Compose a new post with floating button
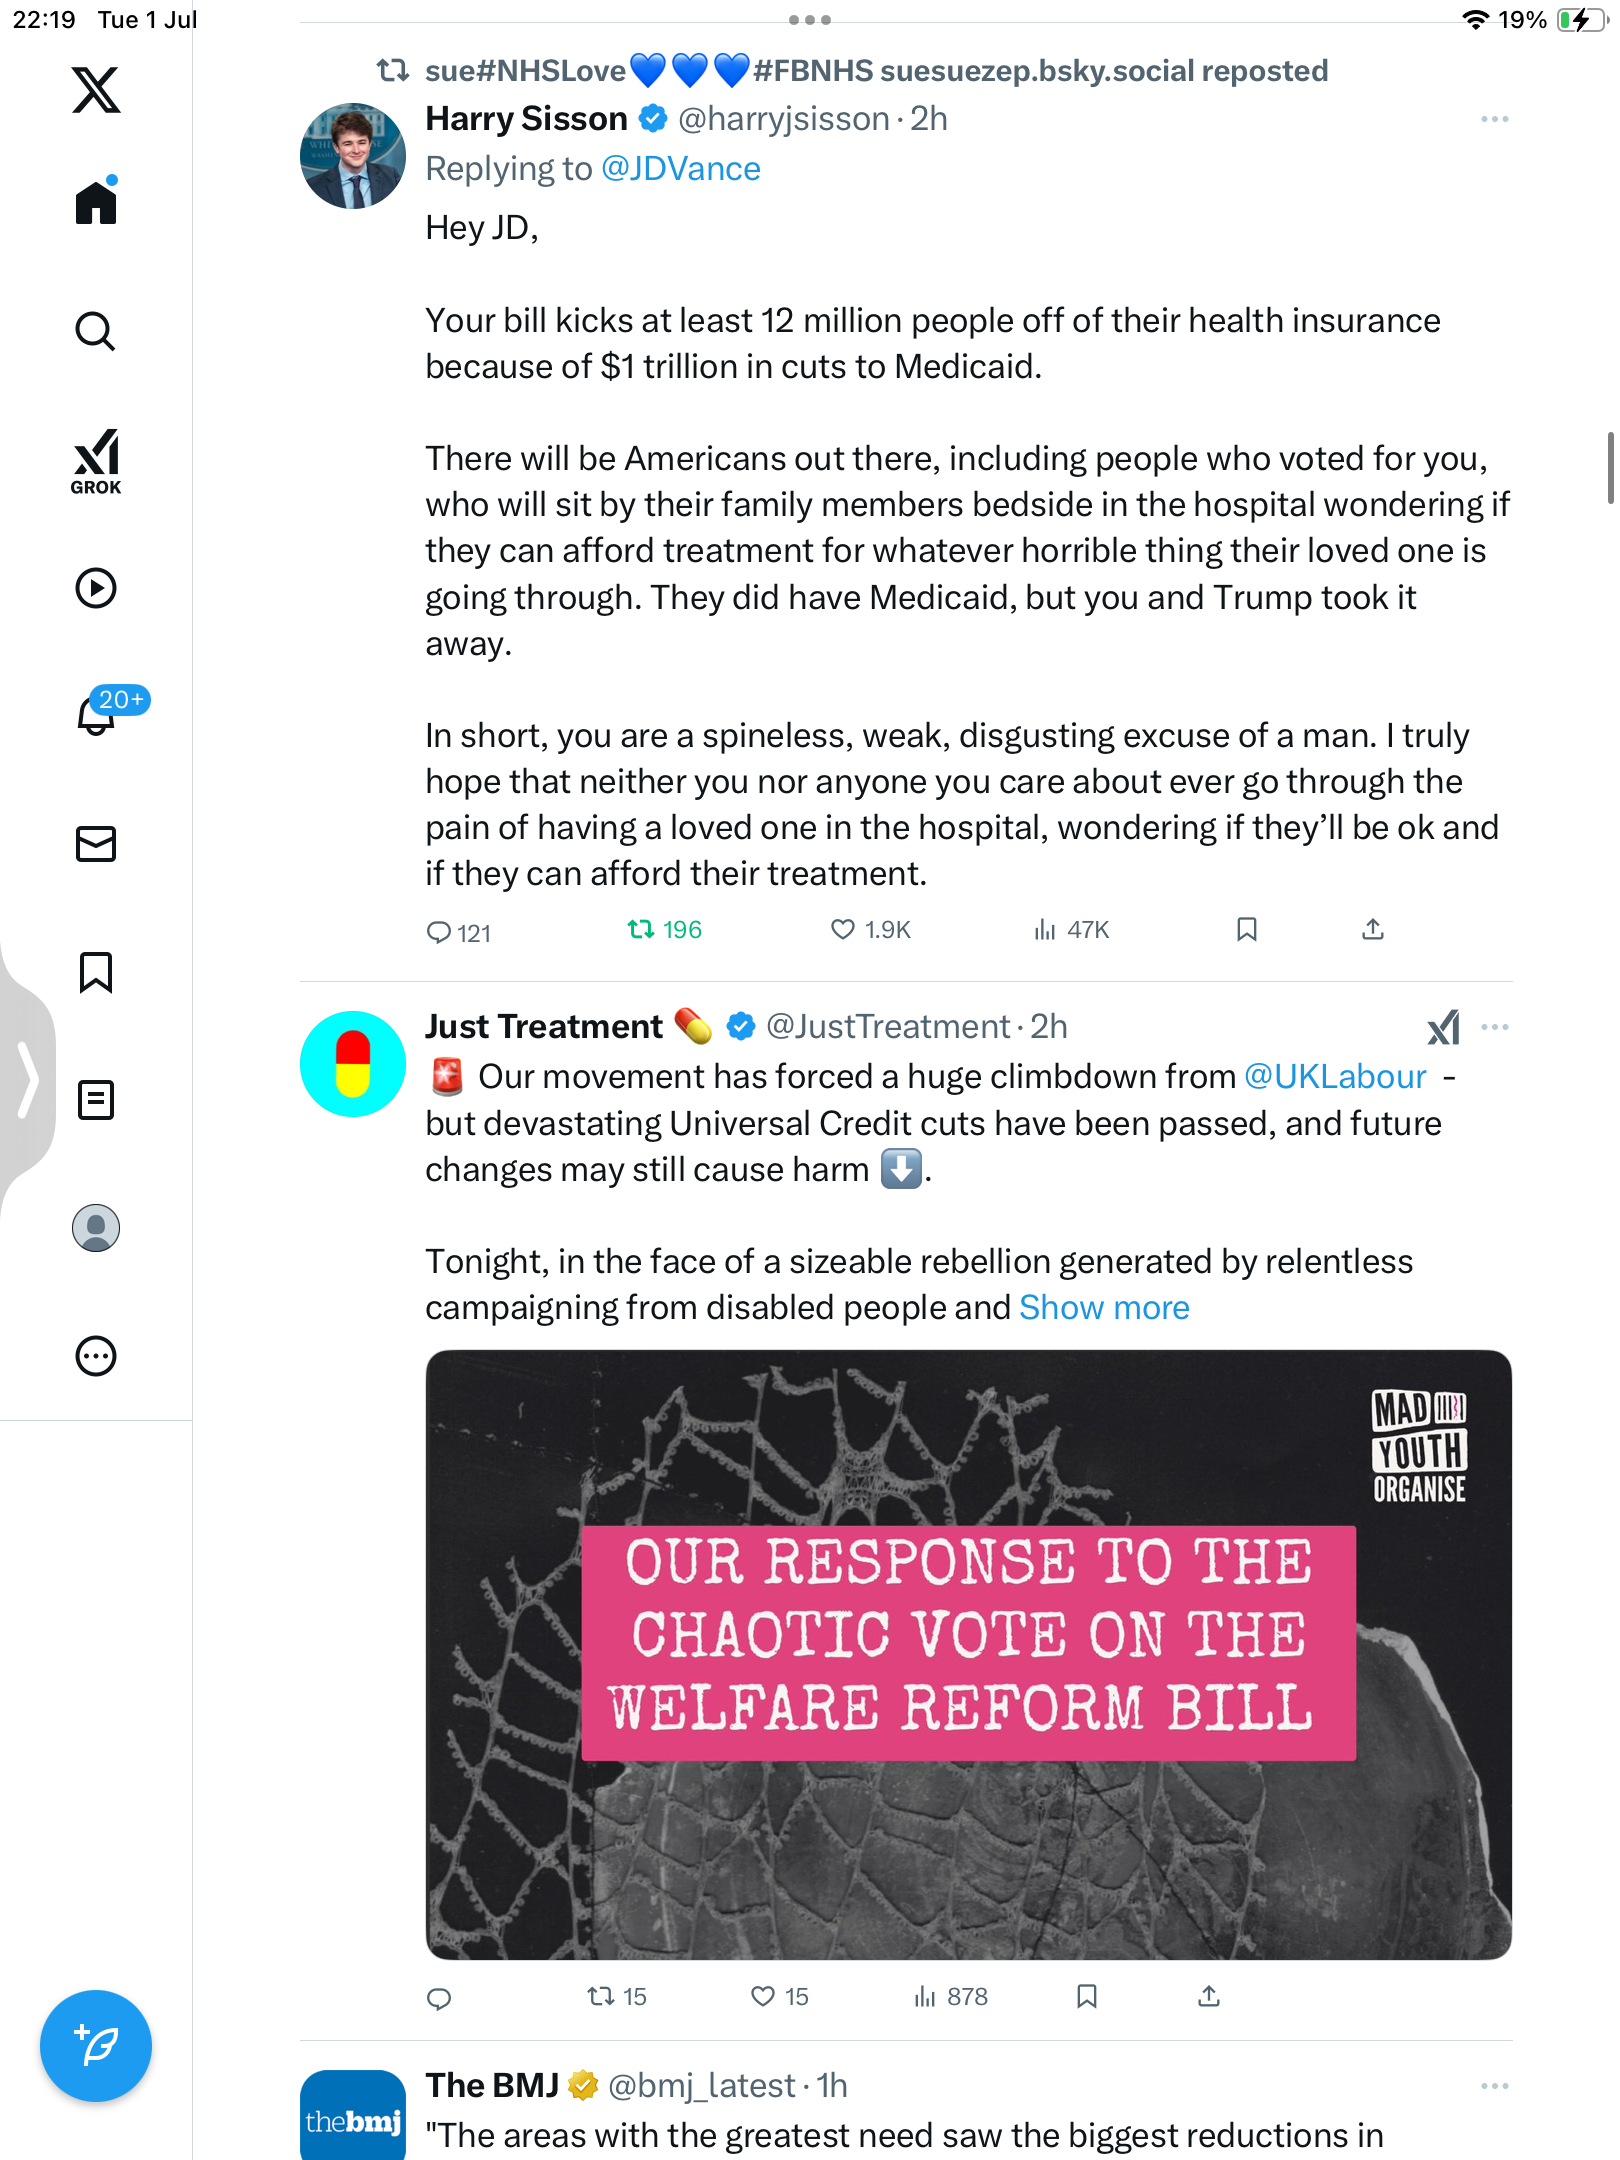Image resolution: width=1620 pixels, height=2160 pixels. [x=96, y=2046]
